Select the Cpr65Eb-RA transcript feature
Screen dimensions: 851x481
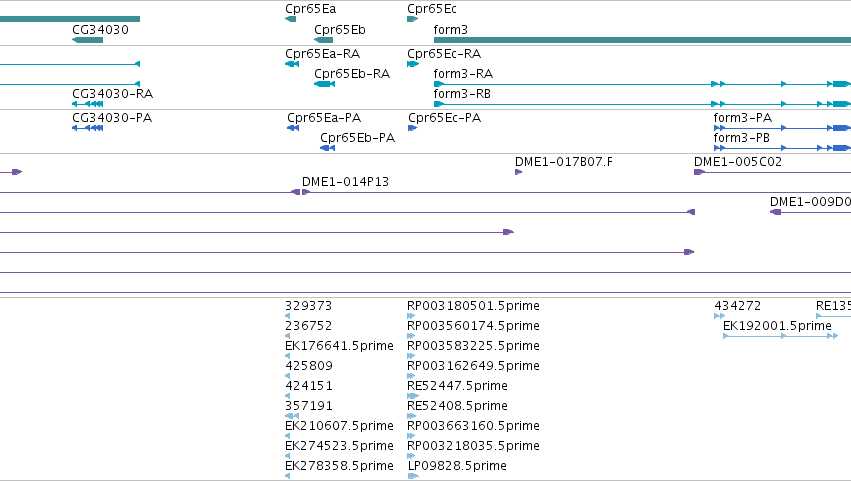pyautogui.click(x=325, y=84)
